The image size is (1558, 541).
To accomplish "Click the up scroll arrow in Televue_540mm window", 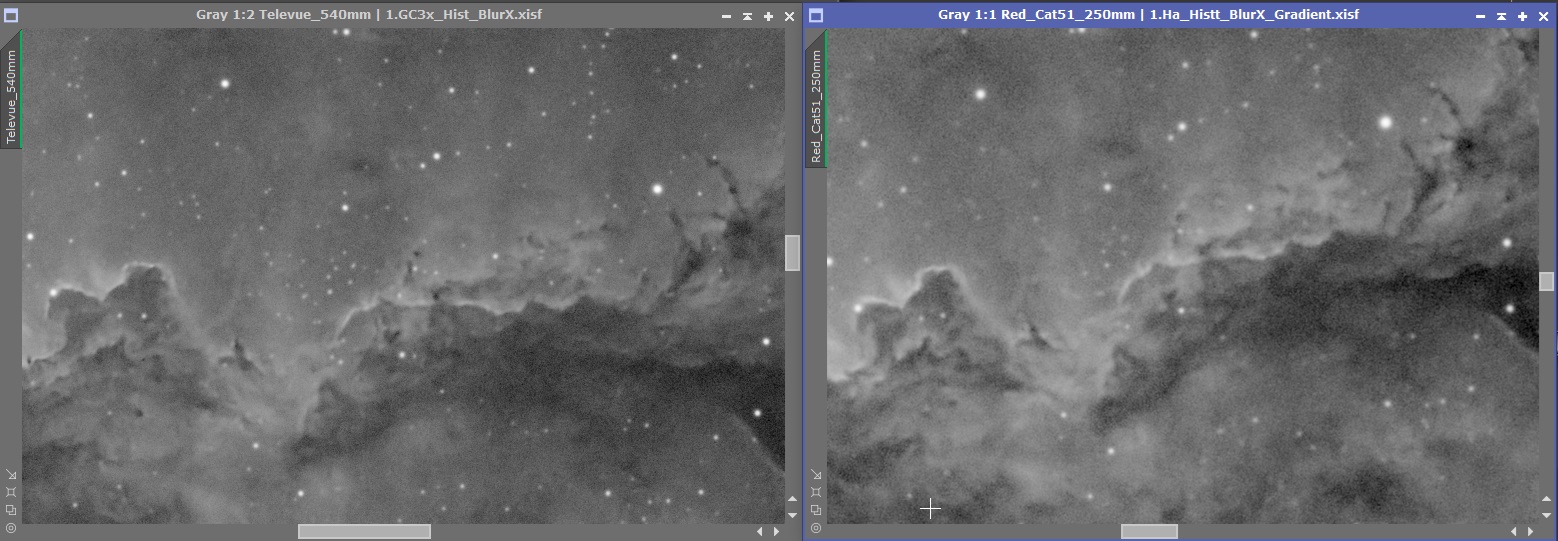I will point(792,498).
